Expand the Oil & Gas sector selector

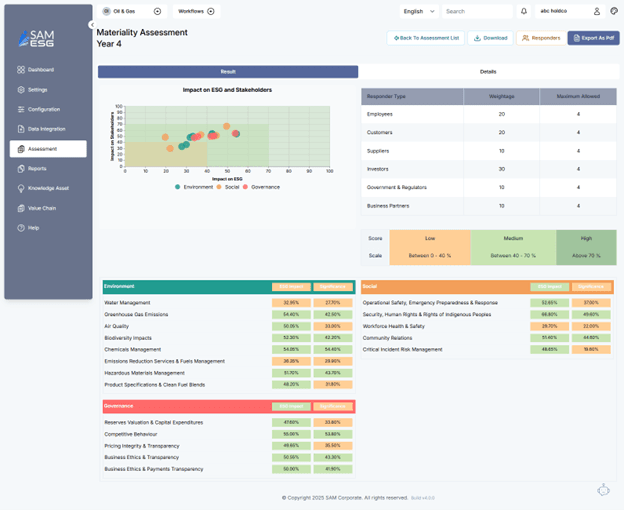pos(157,11)
